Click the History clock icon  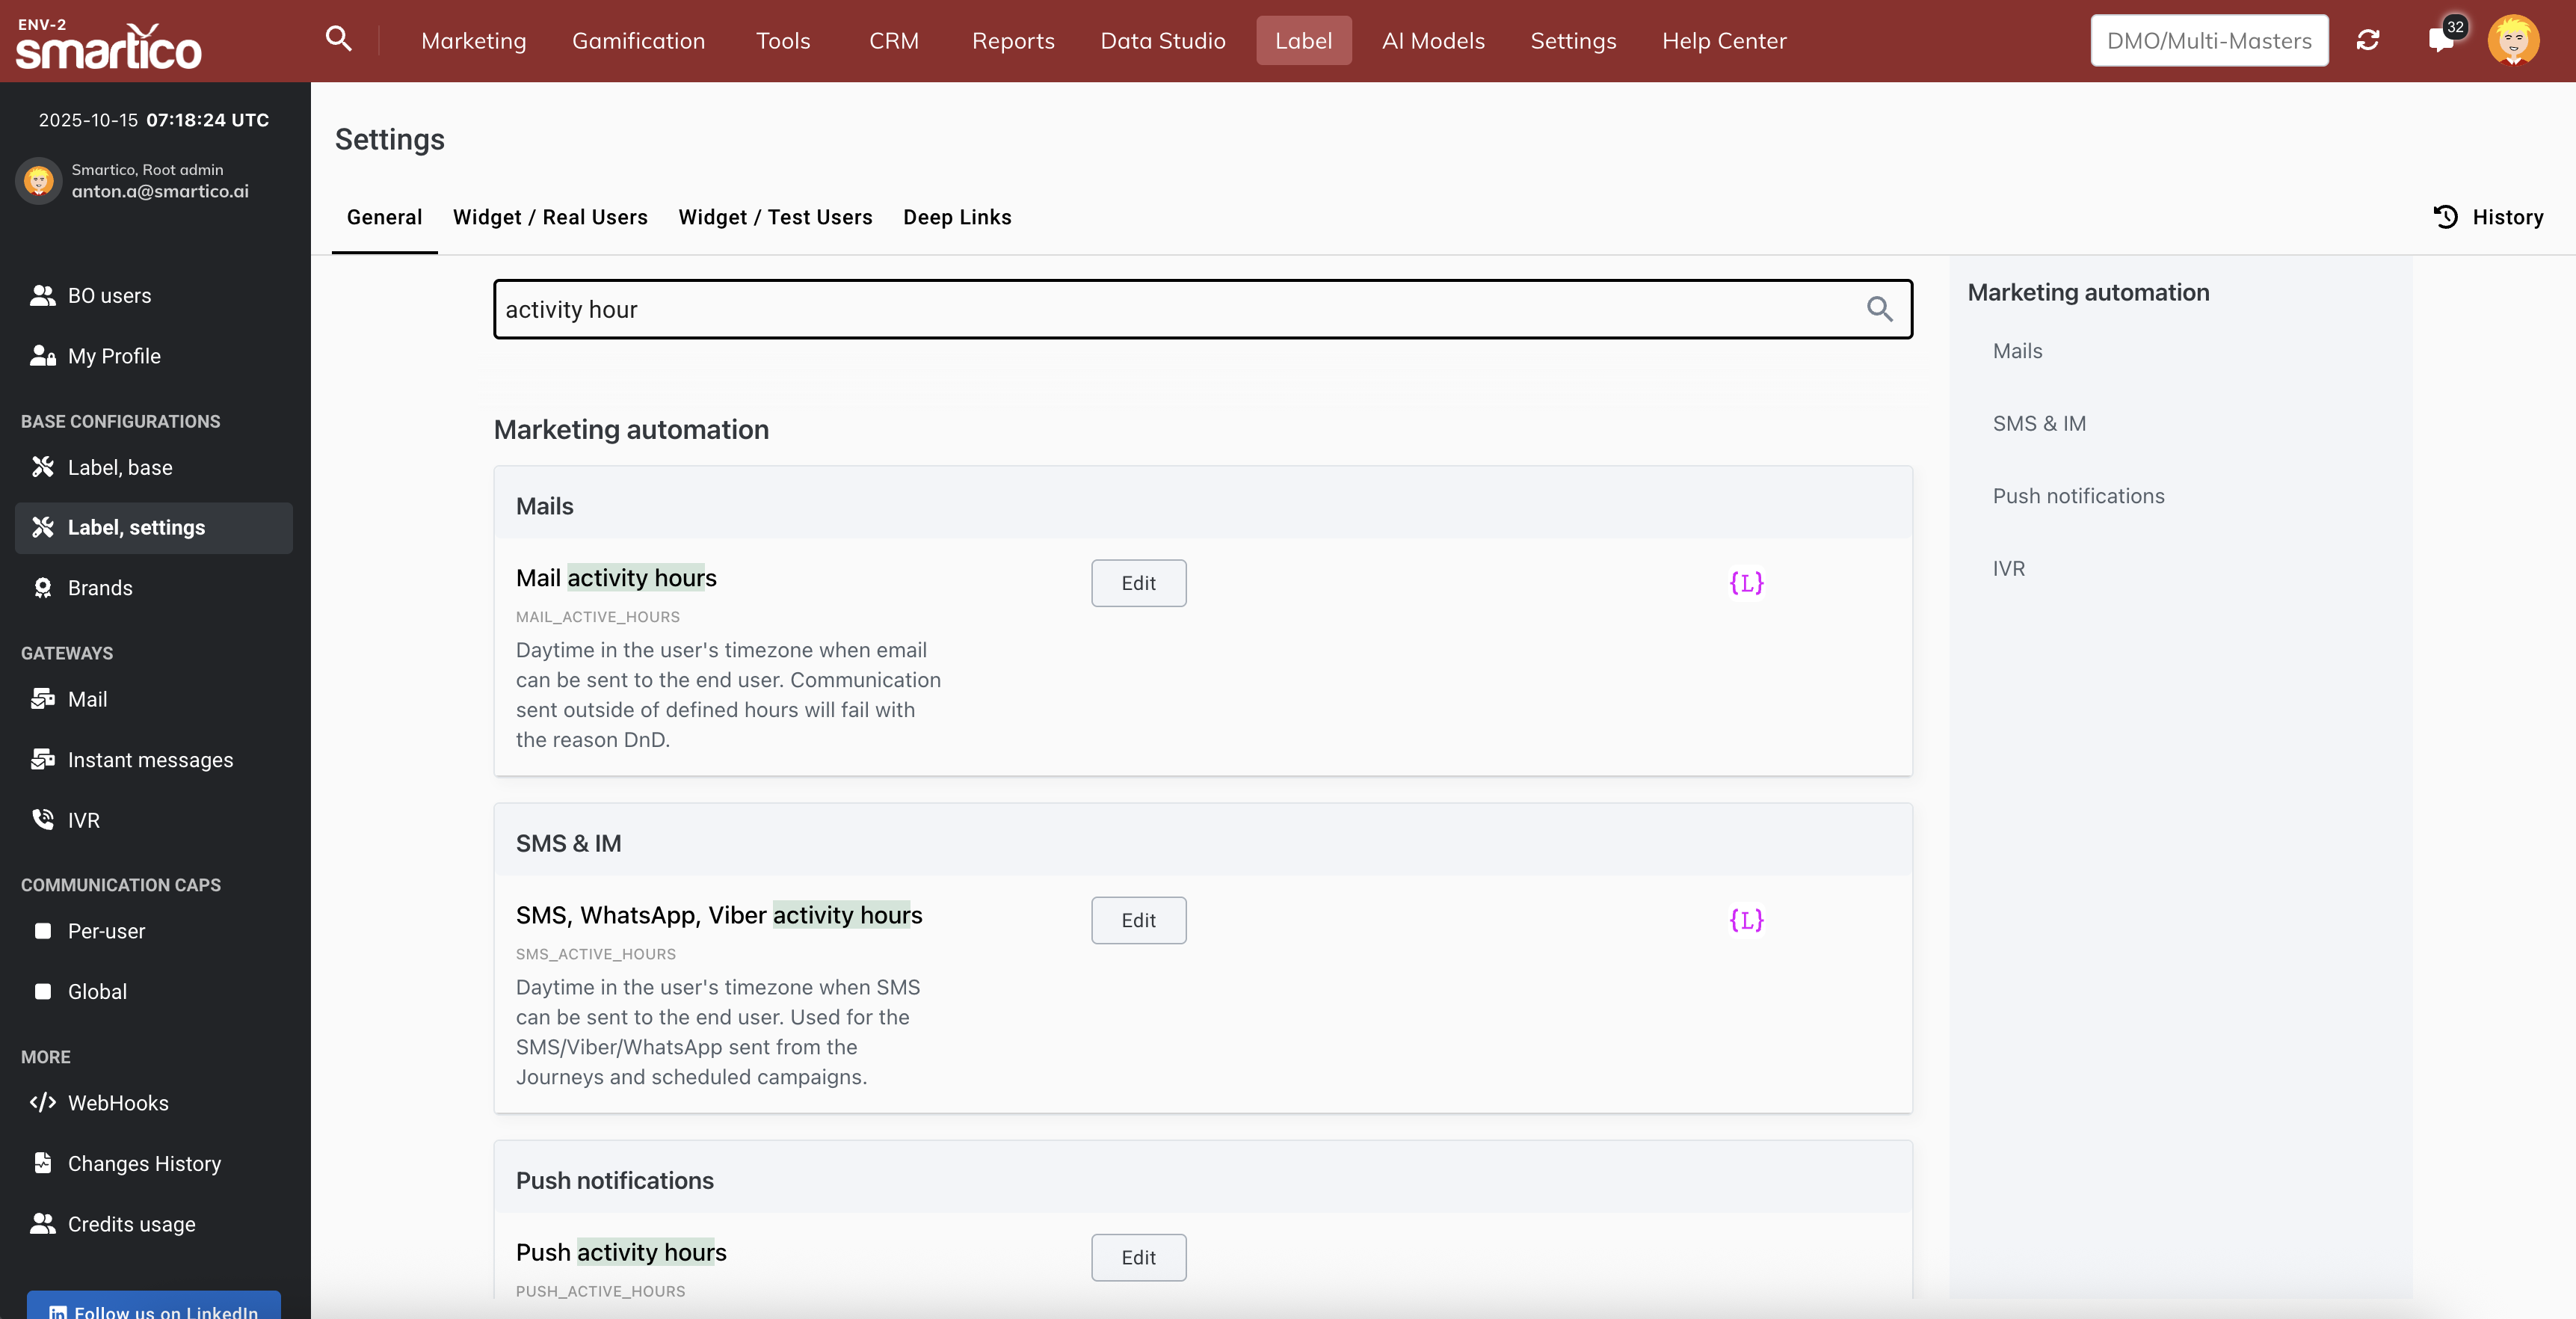pos(2445,217)
